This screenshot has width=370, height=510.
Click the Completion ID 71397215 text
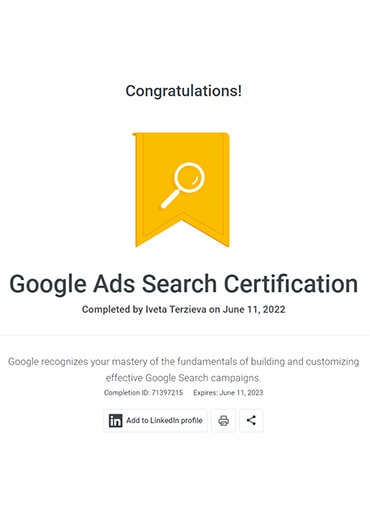coord(143,393)
